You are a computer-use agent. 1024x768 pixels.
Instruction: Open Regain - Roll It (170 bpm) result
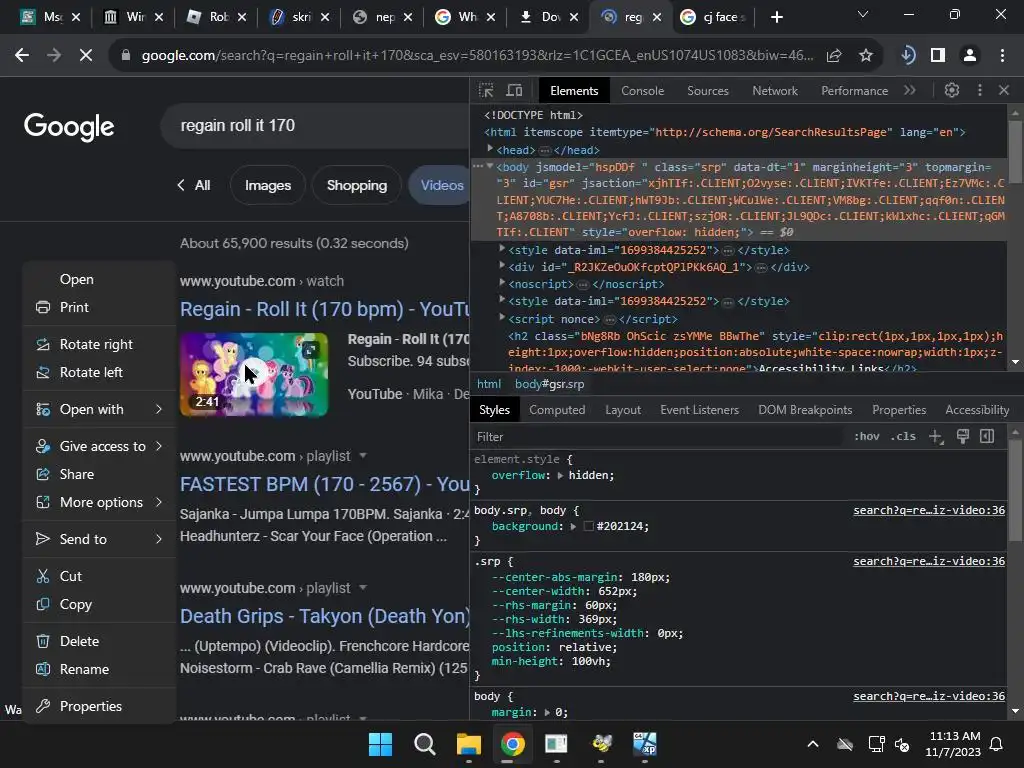(x=325, y=309)
